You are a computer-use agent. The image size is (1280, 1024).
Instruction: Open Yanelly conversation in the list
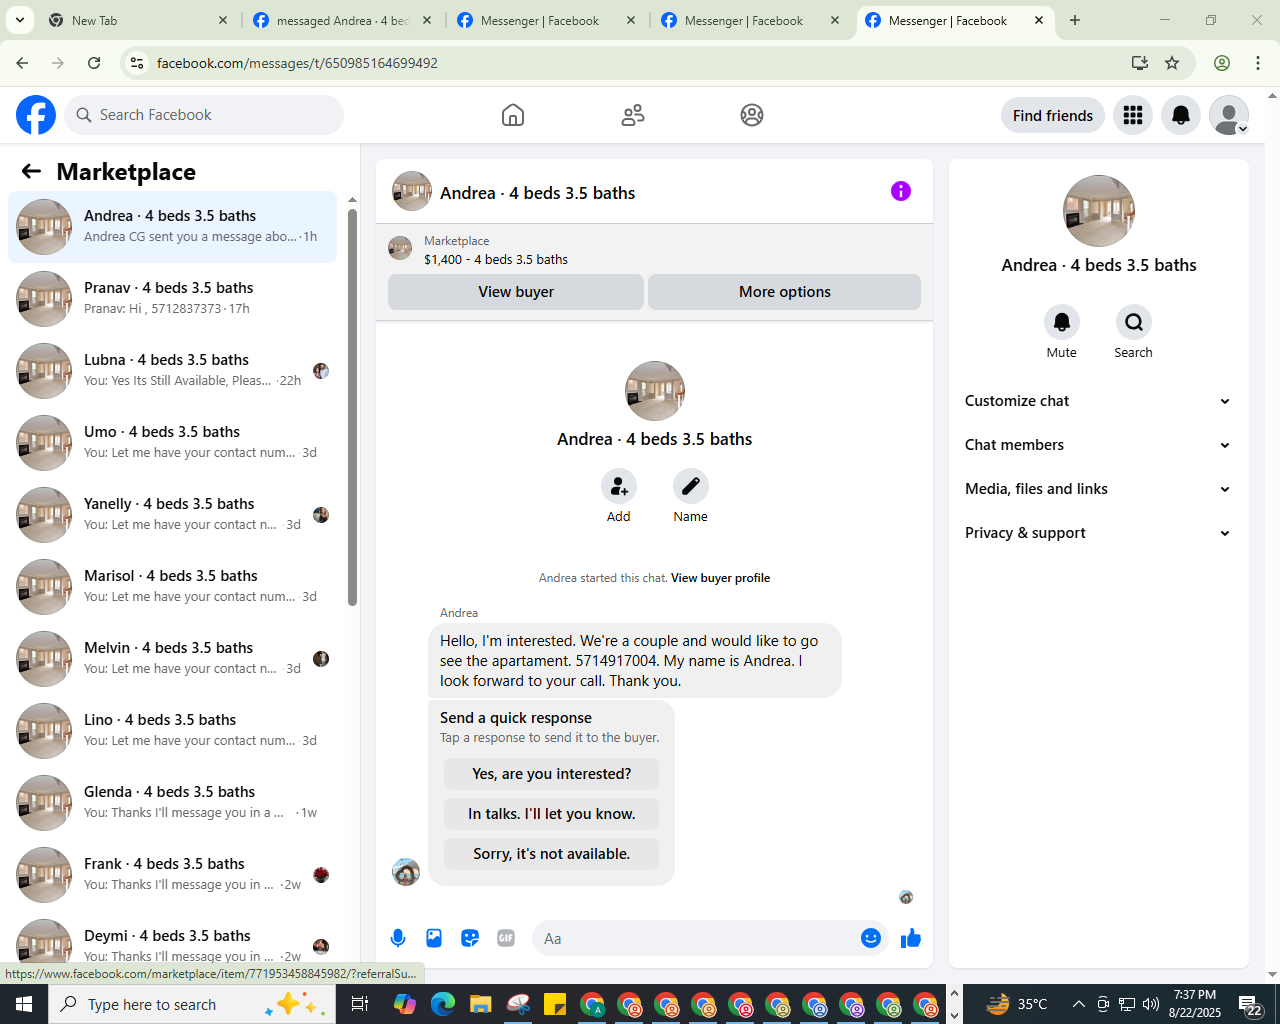click(x=173, y=515)
